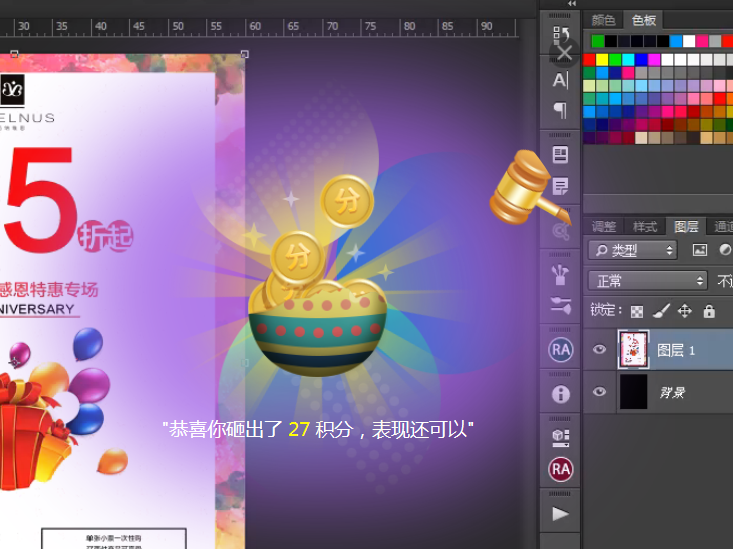Open the 类型 filter type dropdown
733x549 pixels.
pos(632,250)
